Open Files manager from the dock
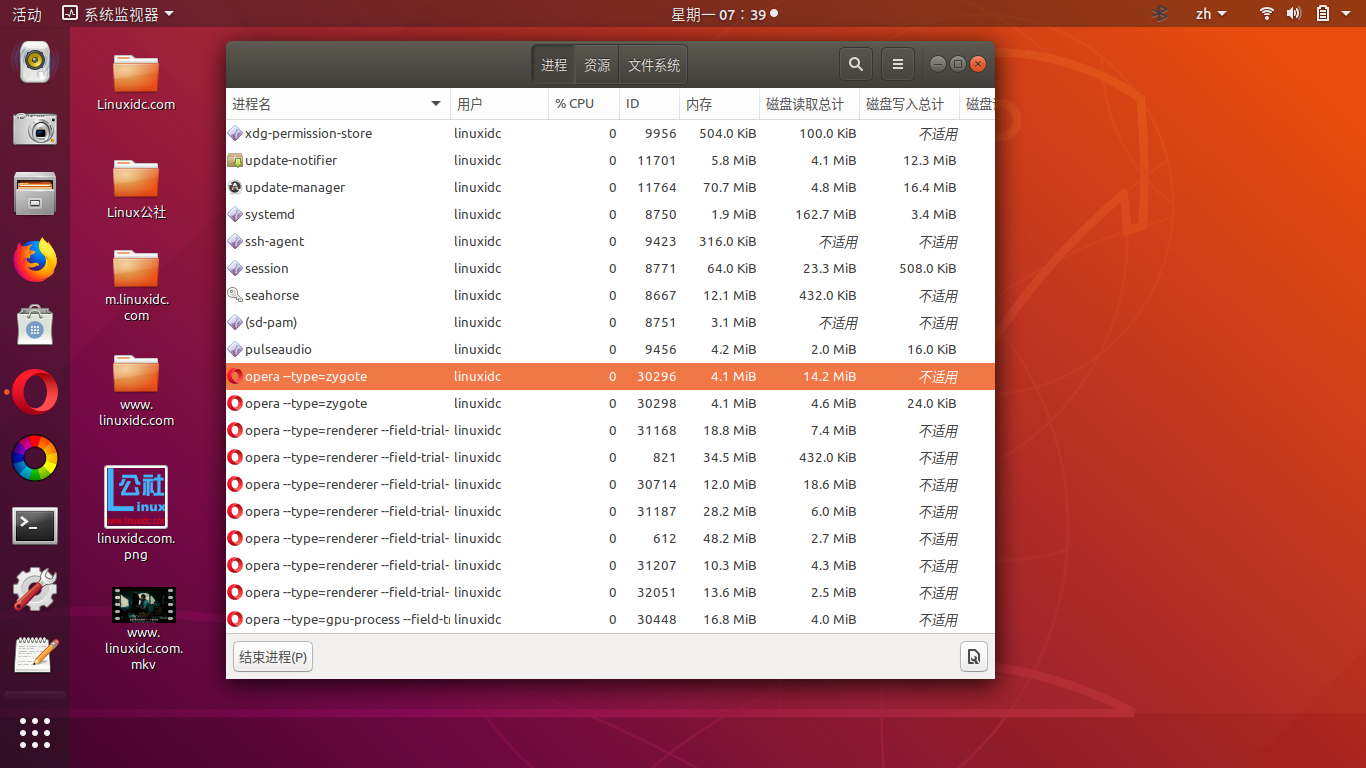The image size is (1366, 768). [x=35, y=194]
